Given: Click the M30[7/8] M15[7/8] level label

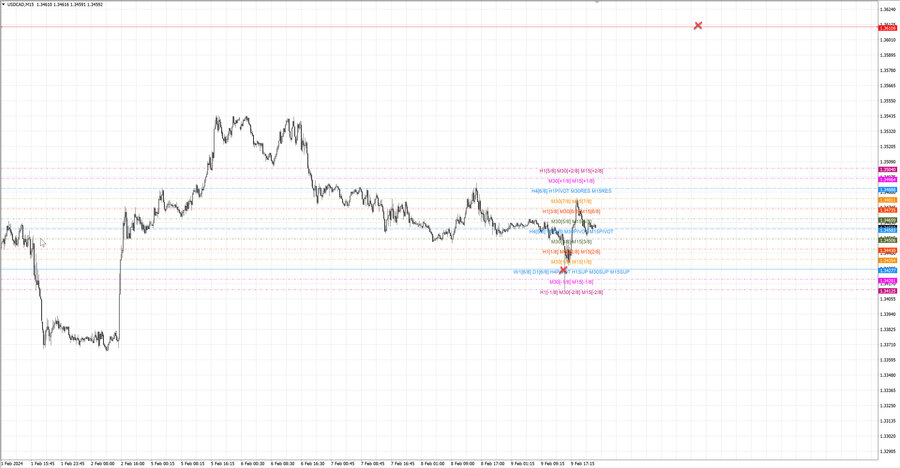Looking at the screenshot, I should [x=571, y=201].
